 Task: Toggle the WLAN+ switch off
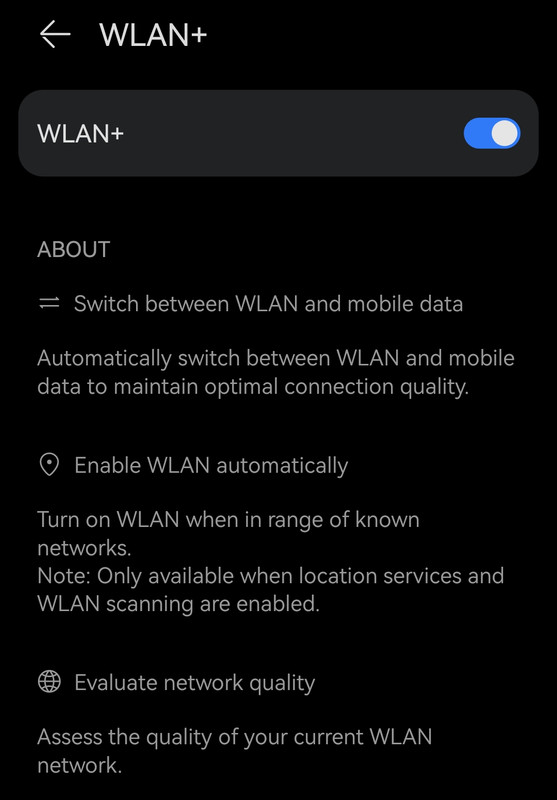(x=492, y=133)
